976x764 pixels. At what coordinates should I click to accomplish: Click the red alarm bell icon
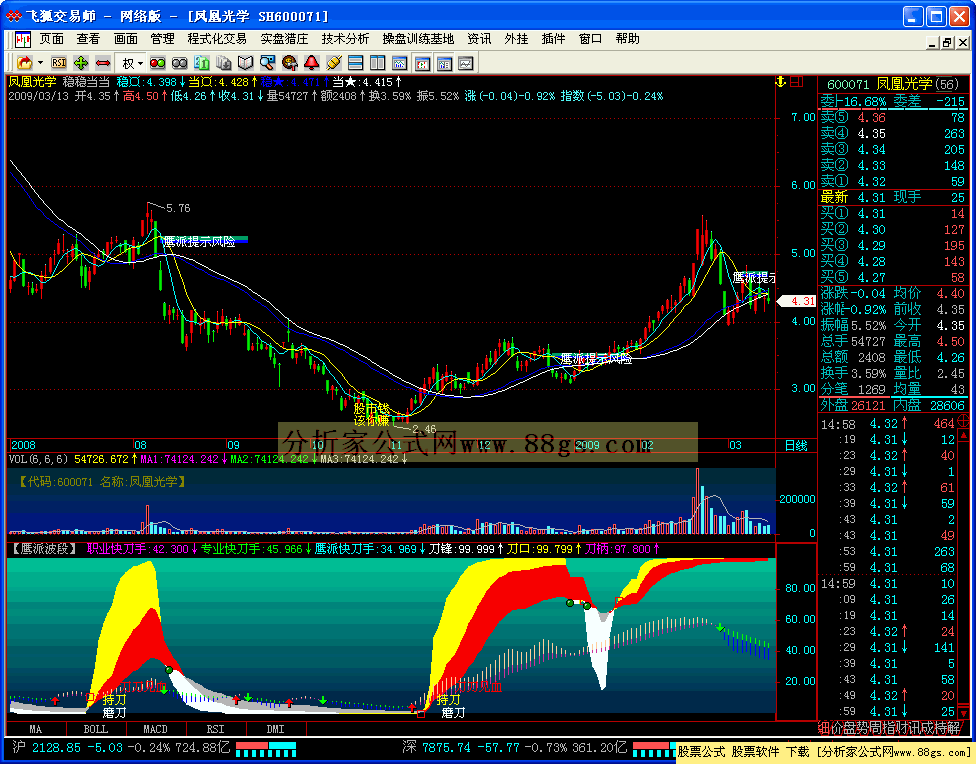[x=311, y=62]
